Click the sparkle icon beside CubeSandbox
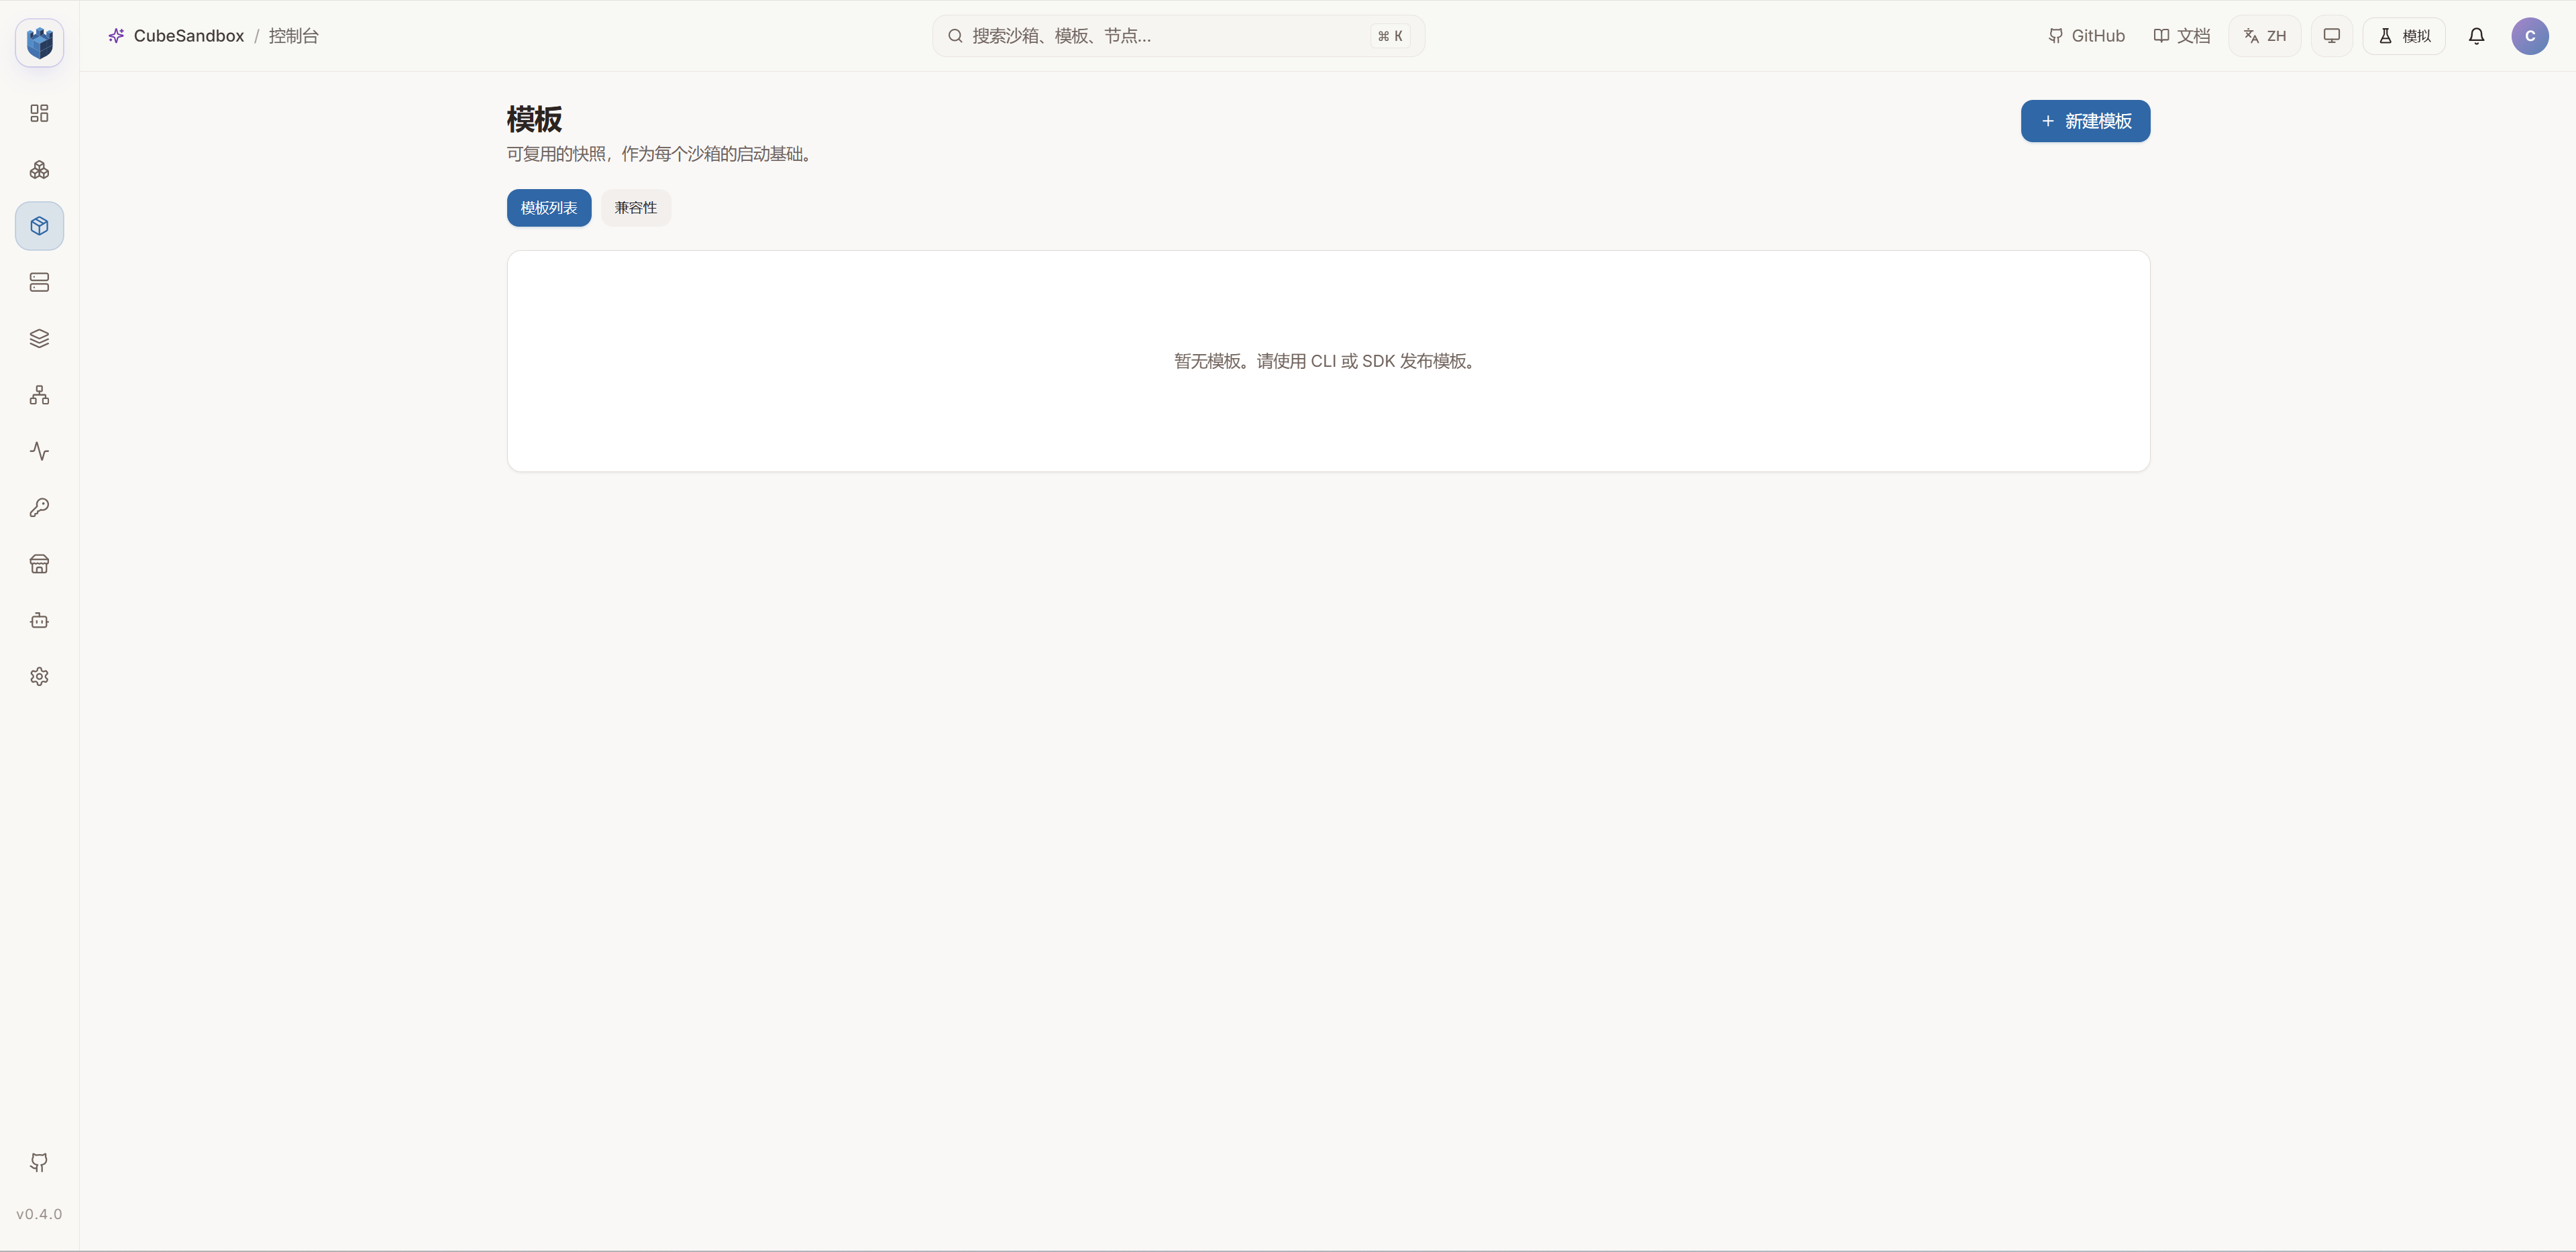Screen dimensions: 2576x1252 (116, 36)
